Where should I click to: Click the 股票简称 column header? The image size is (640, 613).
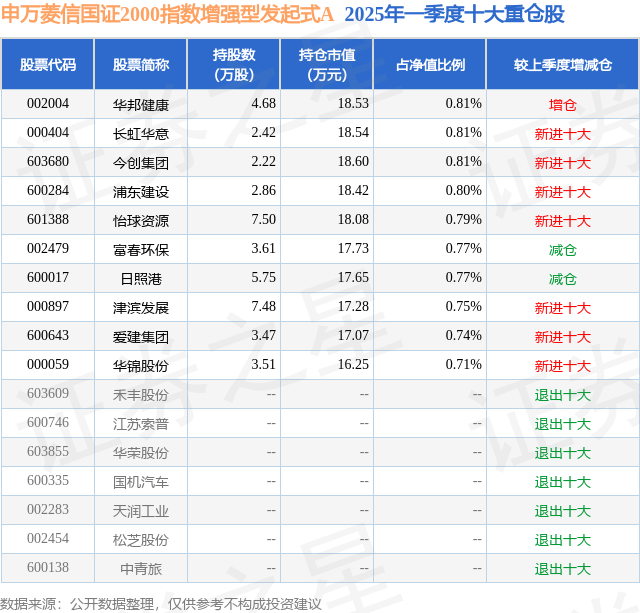tap(141, 64)
